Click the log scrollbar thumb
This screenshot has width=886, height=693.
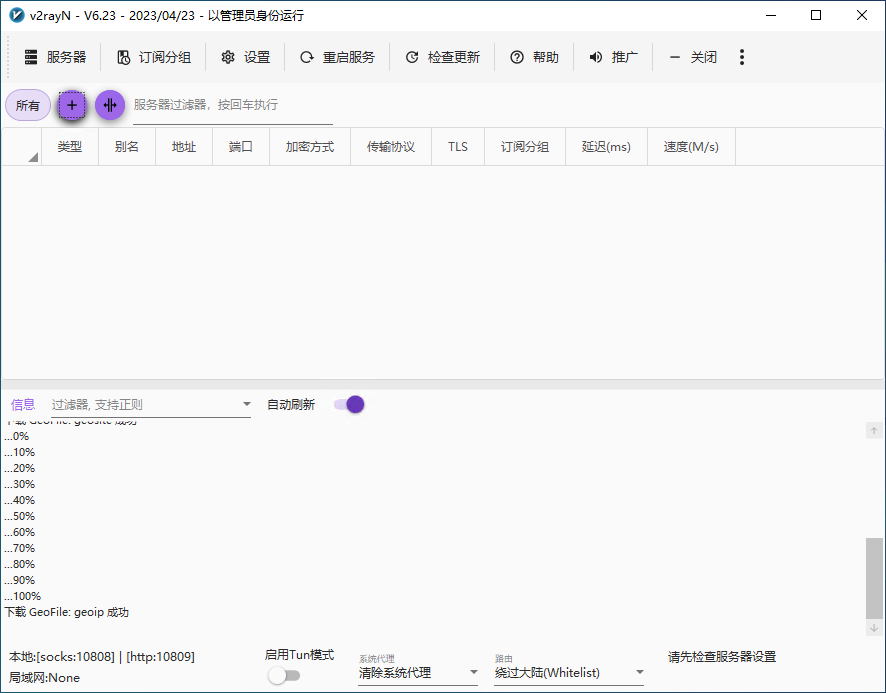point(874,578)
